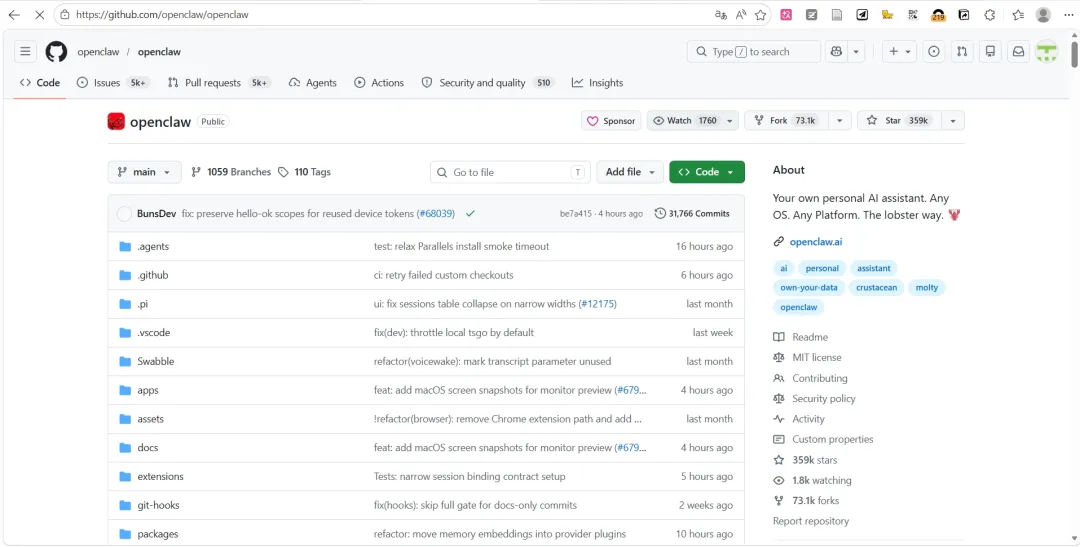1080x547 pixels.
Task: View the 31,766 Commits history
Action: pos(692,214)
